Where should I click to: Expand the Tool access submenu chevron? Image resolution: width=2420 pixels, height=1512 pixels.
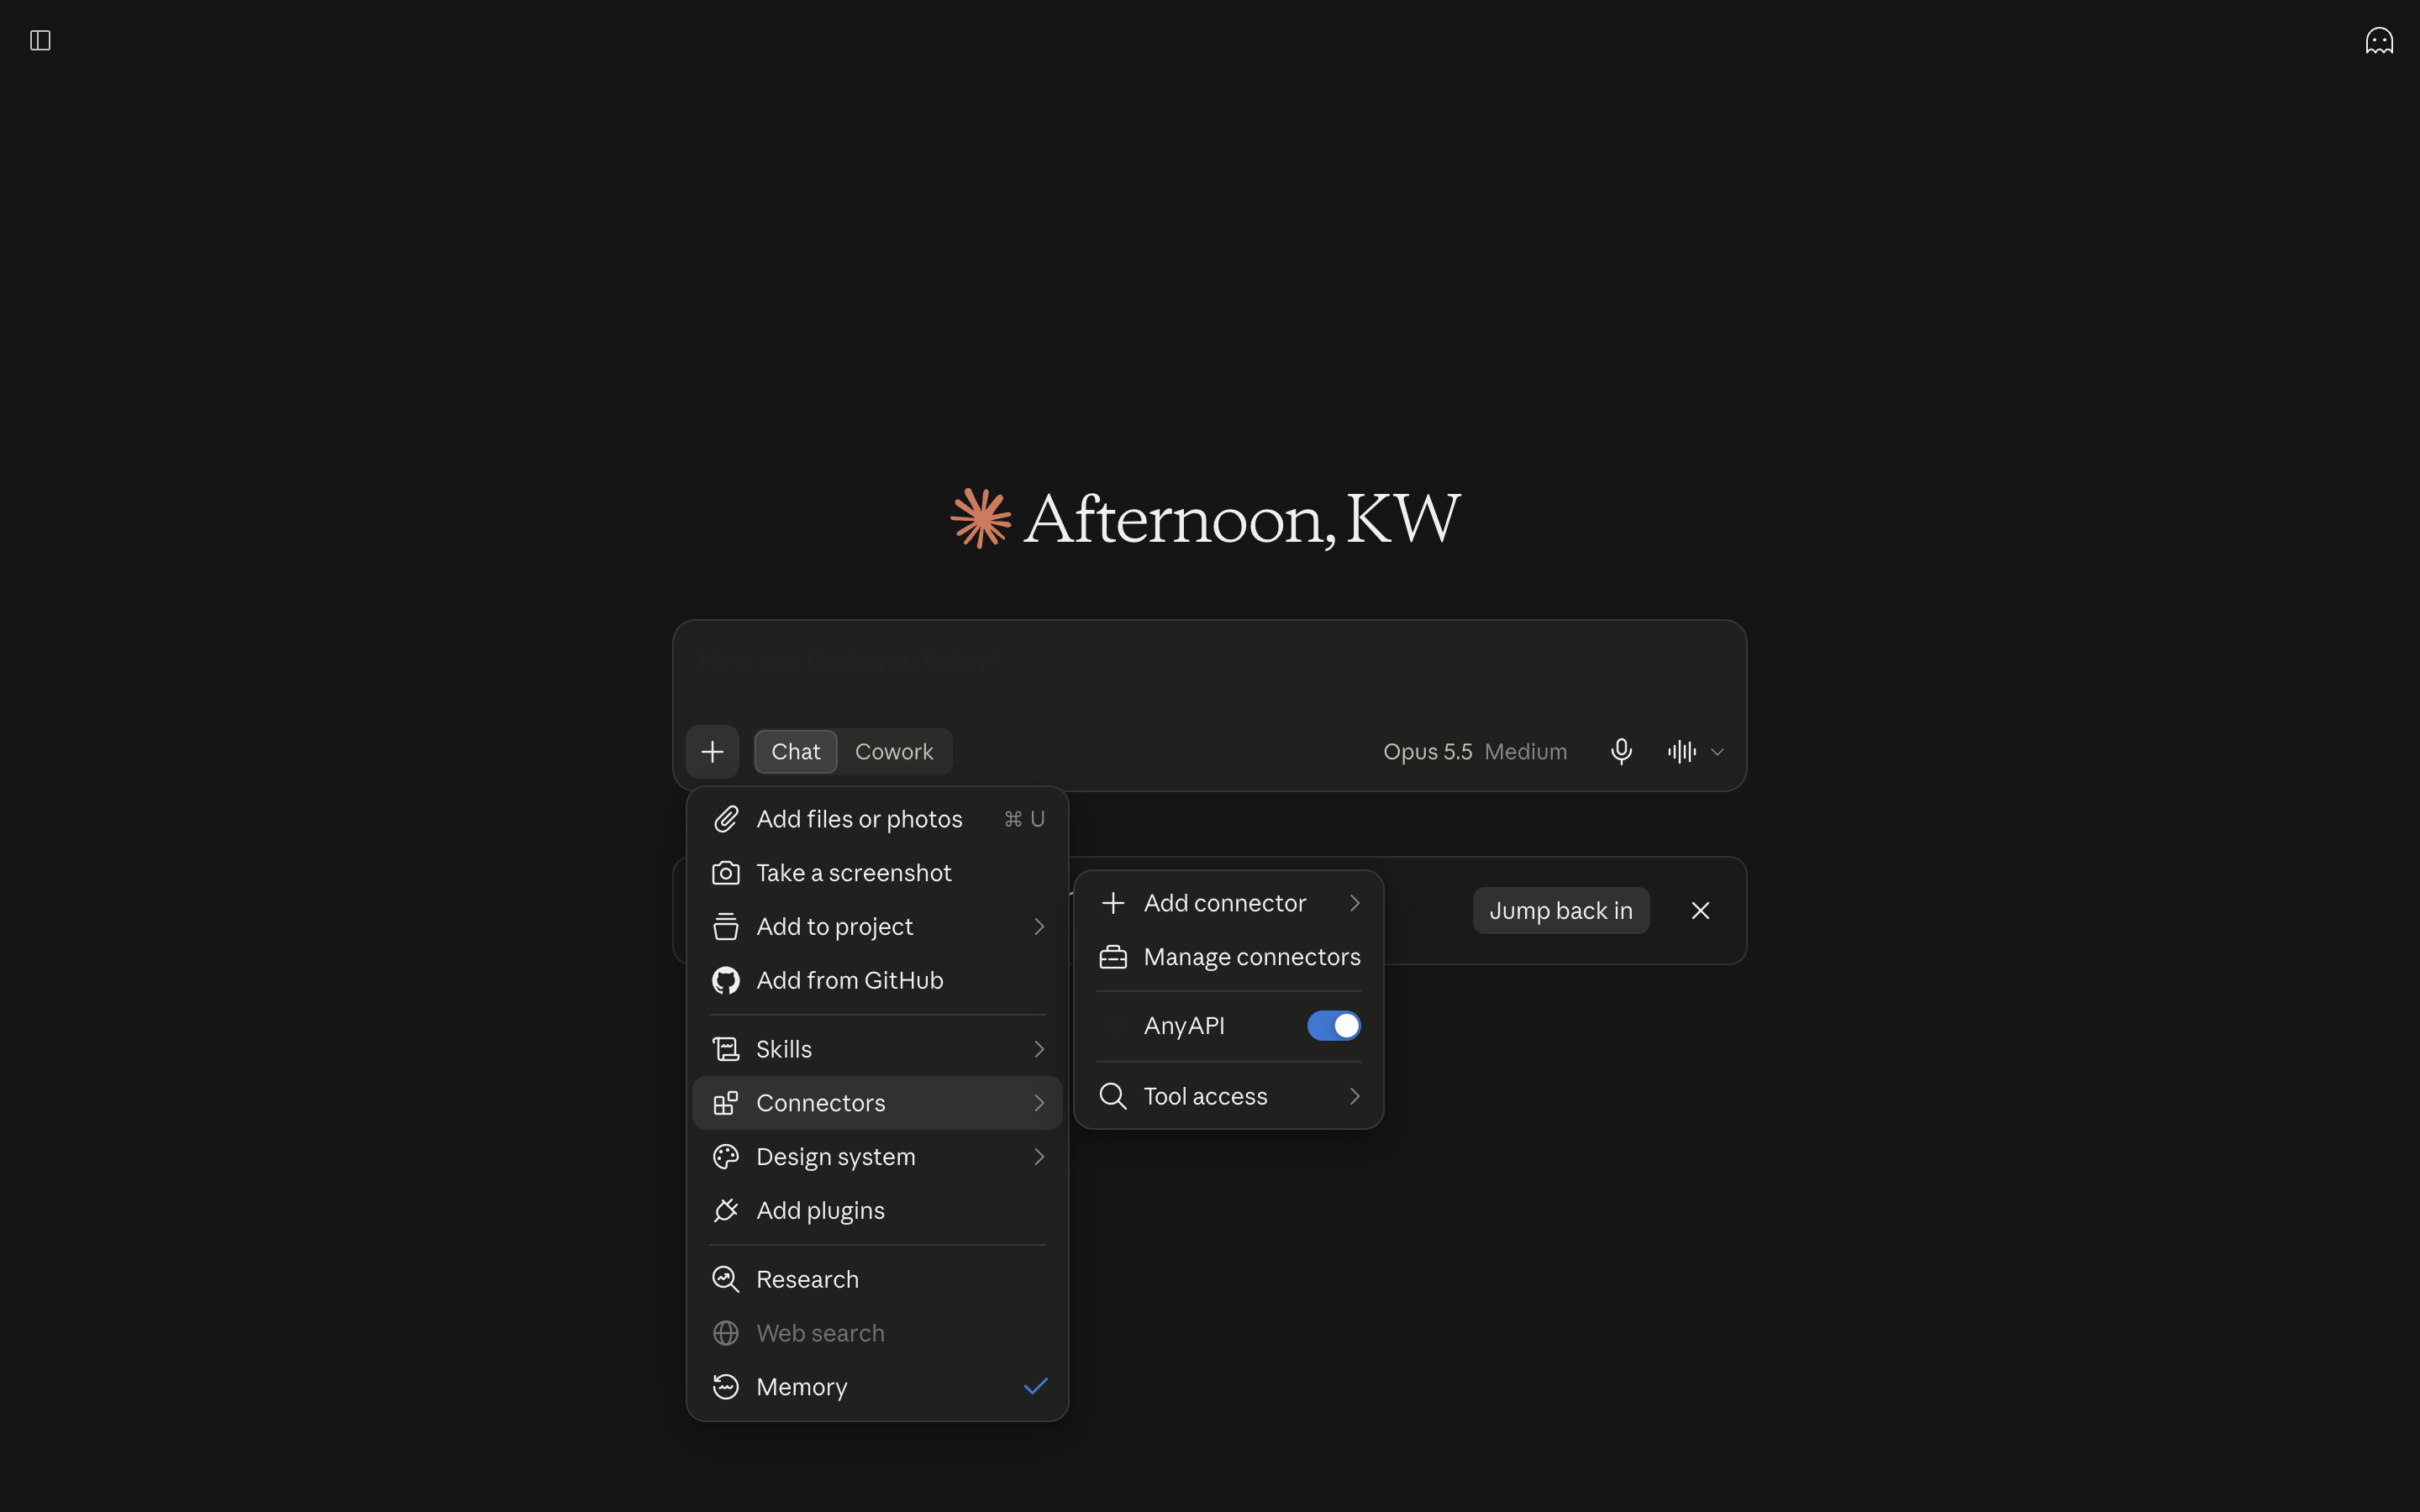1355,1096
